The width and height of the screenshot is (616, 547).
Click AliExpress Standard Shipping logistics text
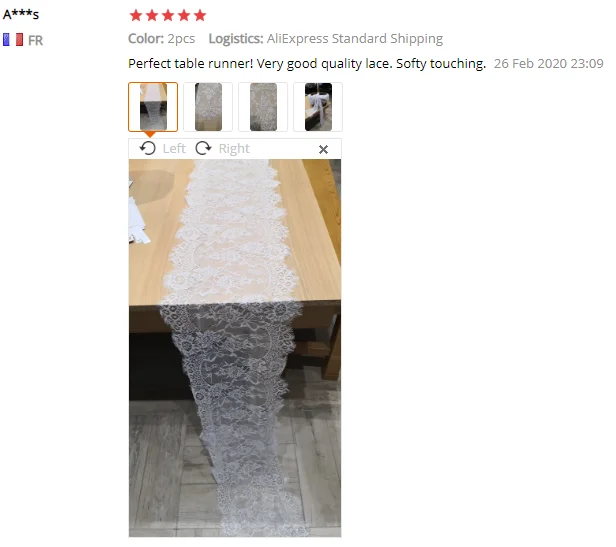coord(355,39)
